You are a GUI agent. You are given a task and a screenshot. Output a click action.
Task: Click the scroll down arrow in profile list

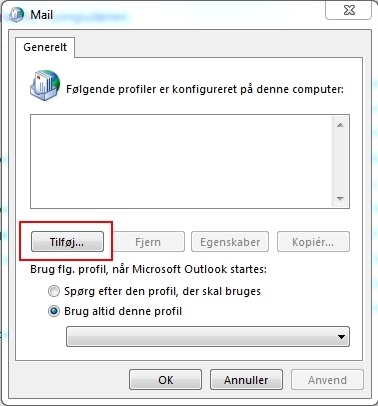(x=340, y=199)
